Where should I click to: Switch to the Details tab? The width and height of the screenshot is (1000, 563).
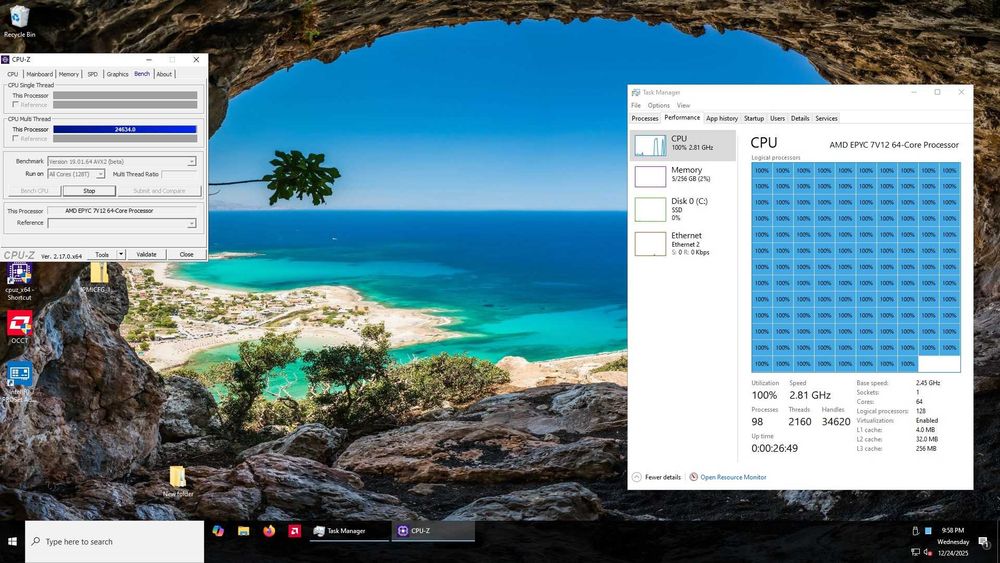click(800, 119)
